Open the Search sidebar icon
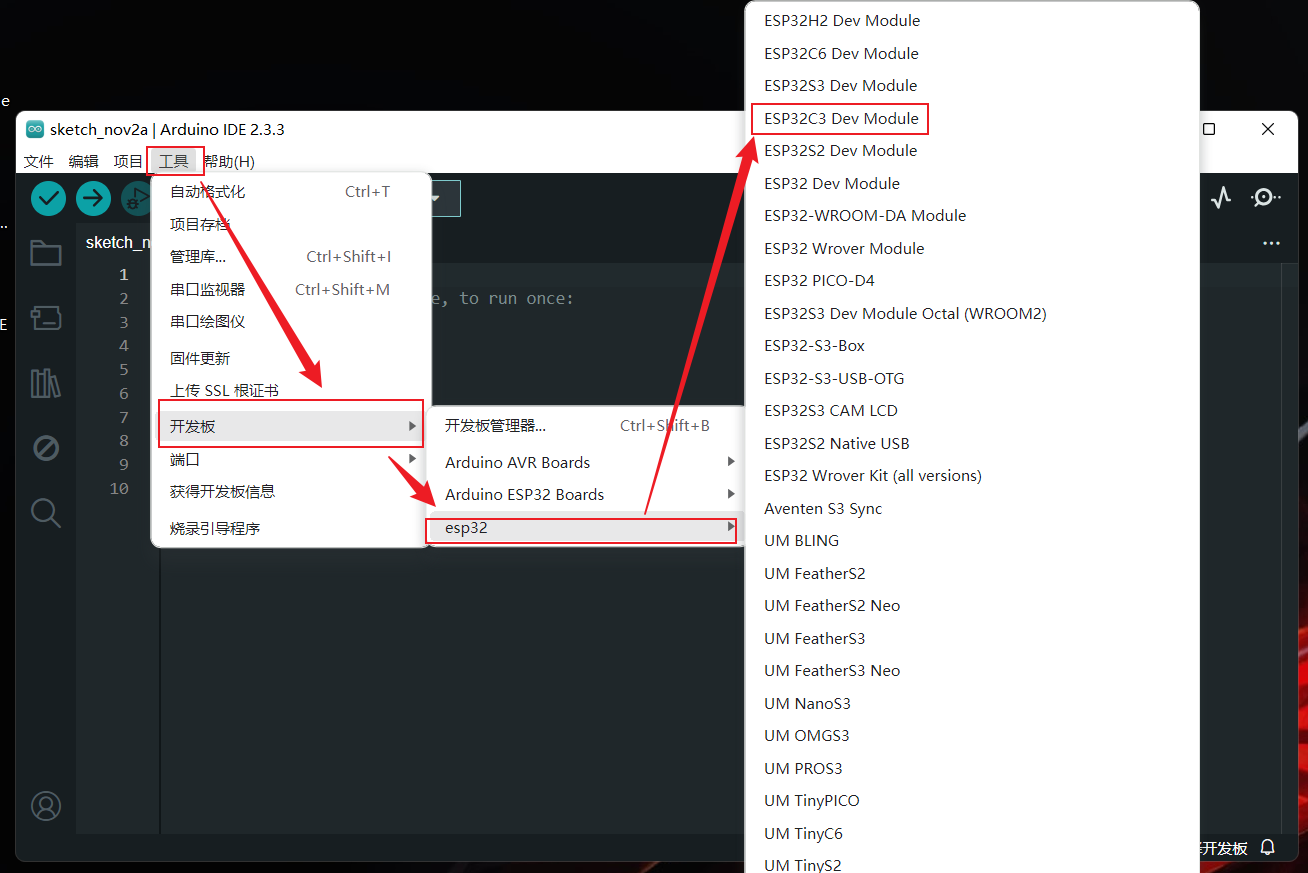The image size is (1308, 873). (x=45, y=513)
